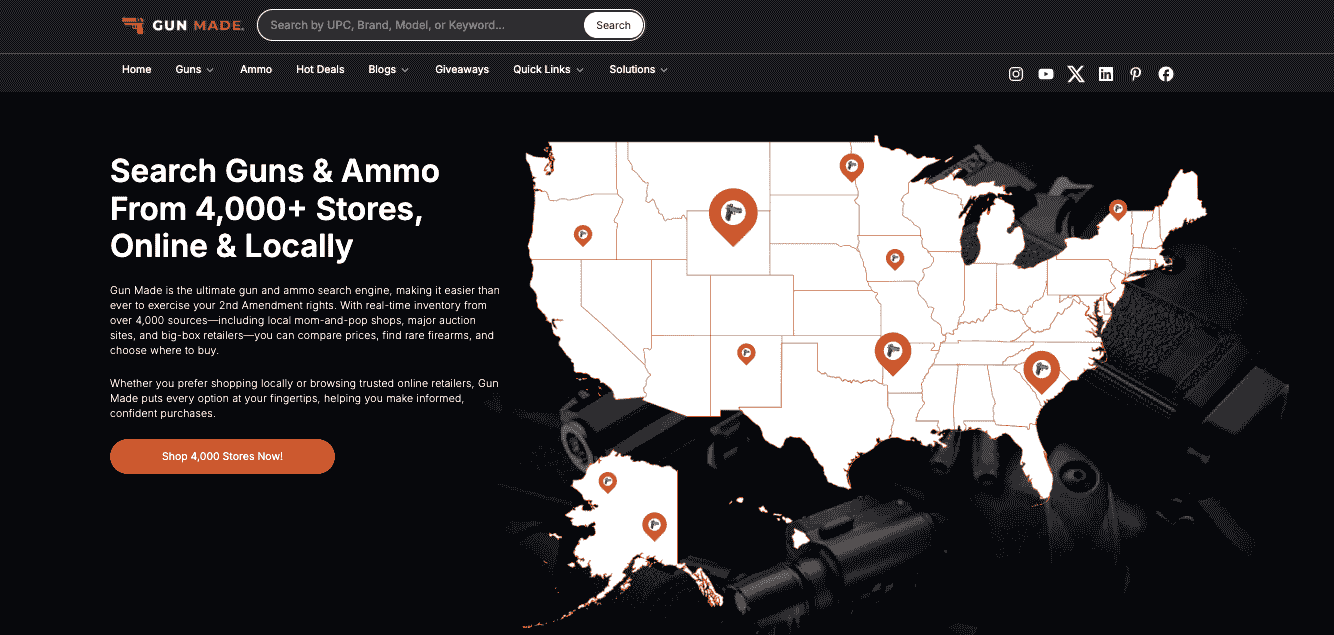Image resolution: width=1334 pixels, height=635 pixels.
Task: Expand the Blogs dropdown menu
Action: [388, 70]
